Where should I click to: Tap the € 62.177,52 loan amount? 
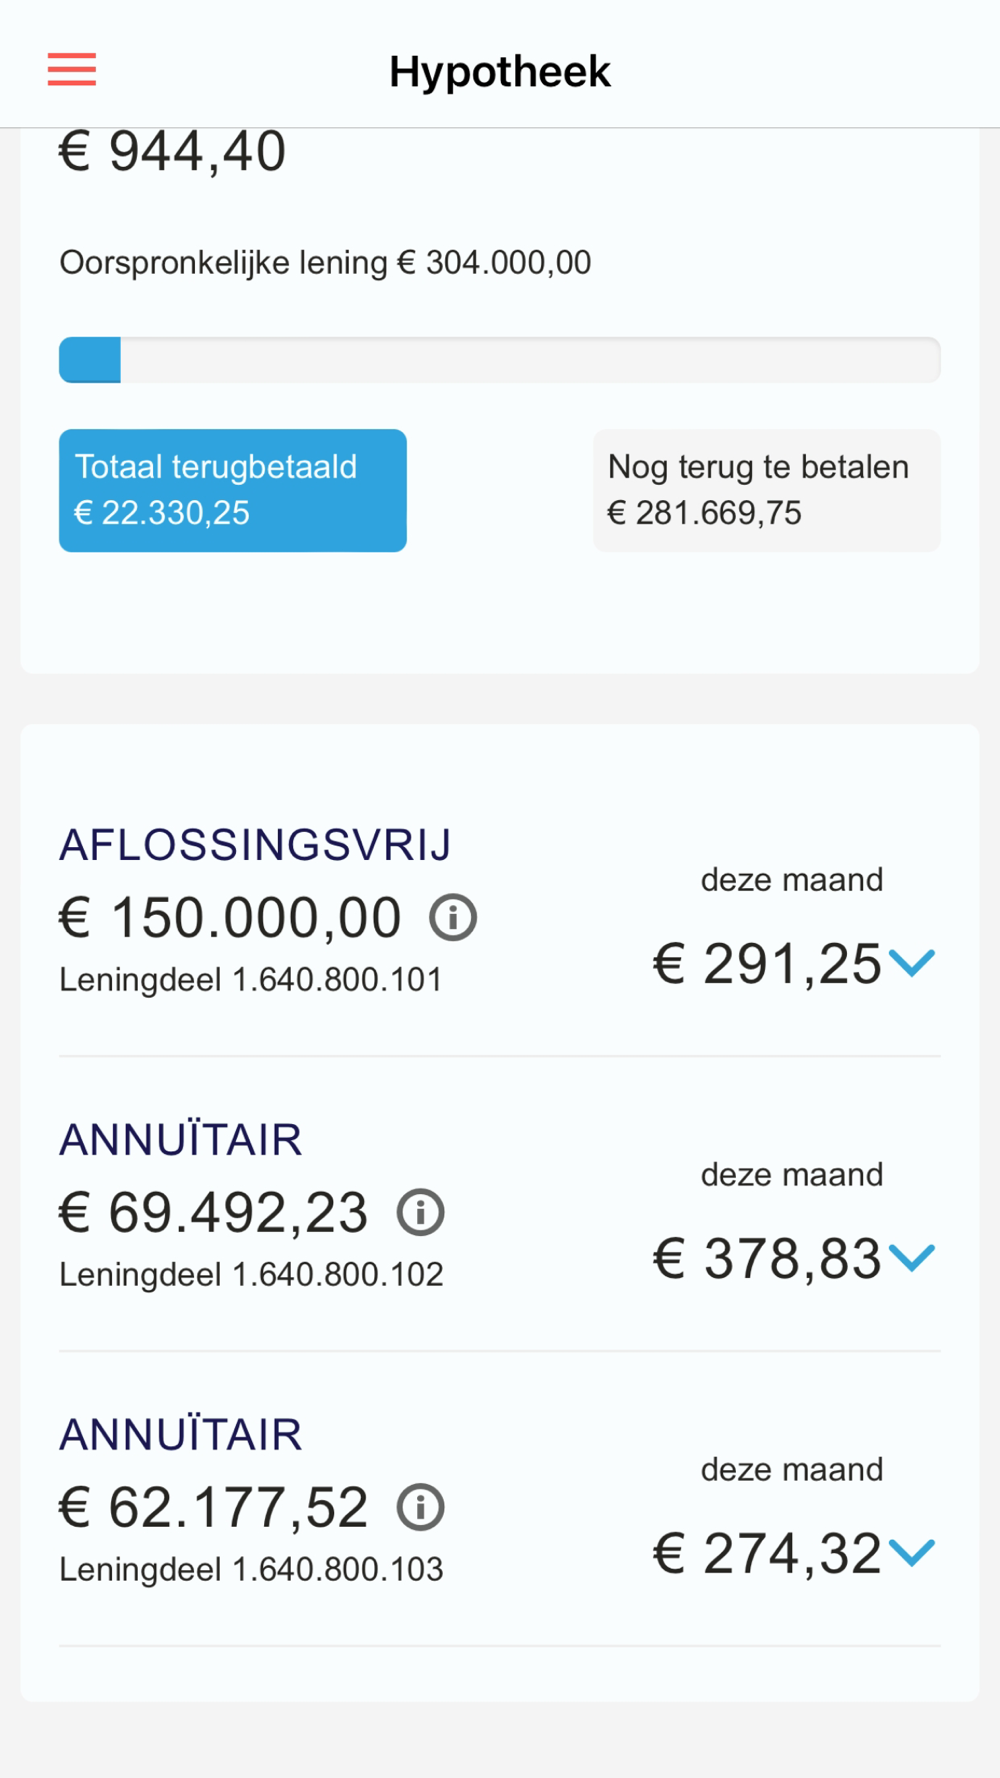coord(214,1507)
